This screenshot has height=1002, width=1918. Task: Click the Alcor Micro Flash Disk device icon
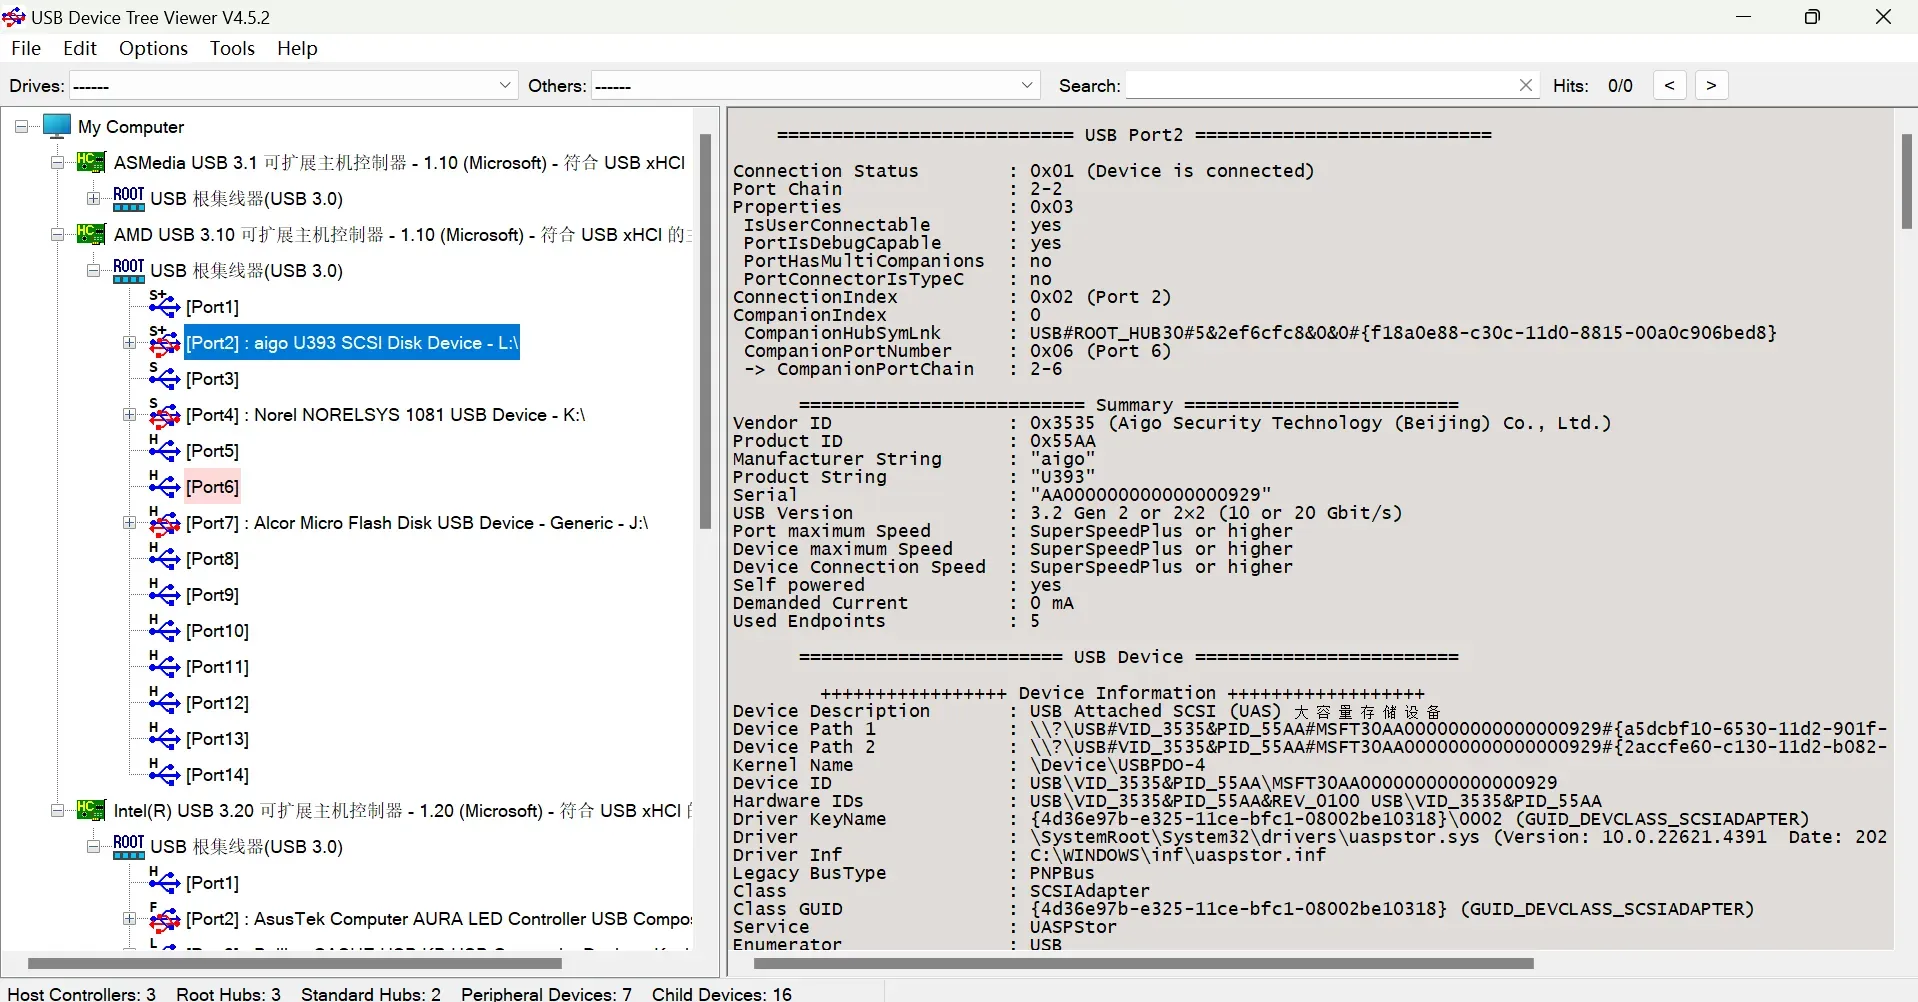164,522
